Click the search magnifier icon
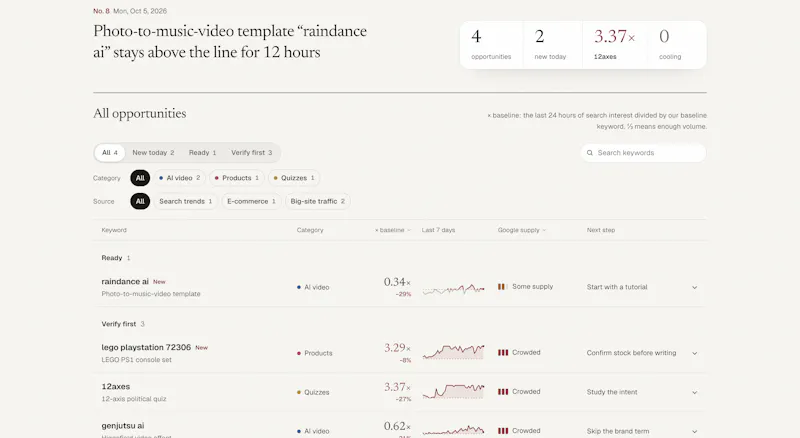 click(590, 153)
